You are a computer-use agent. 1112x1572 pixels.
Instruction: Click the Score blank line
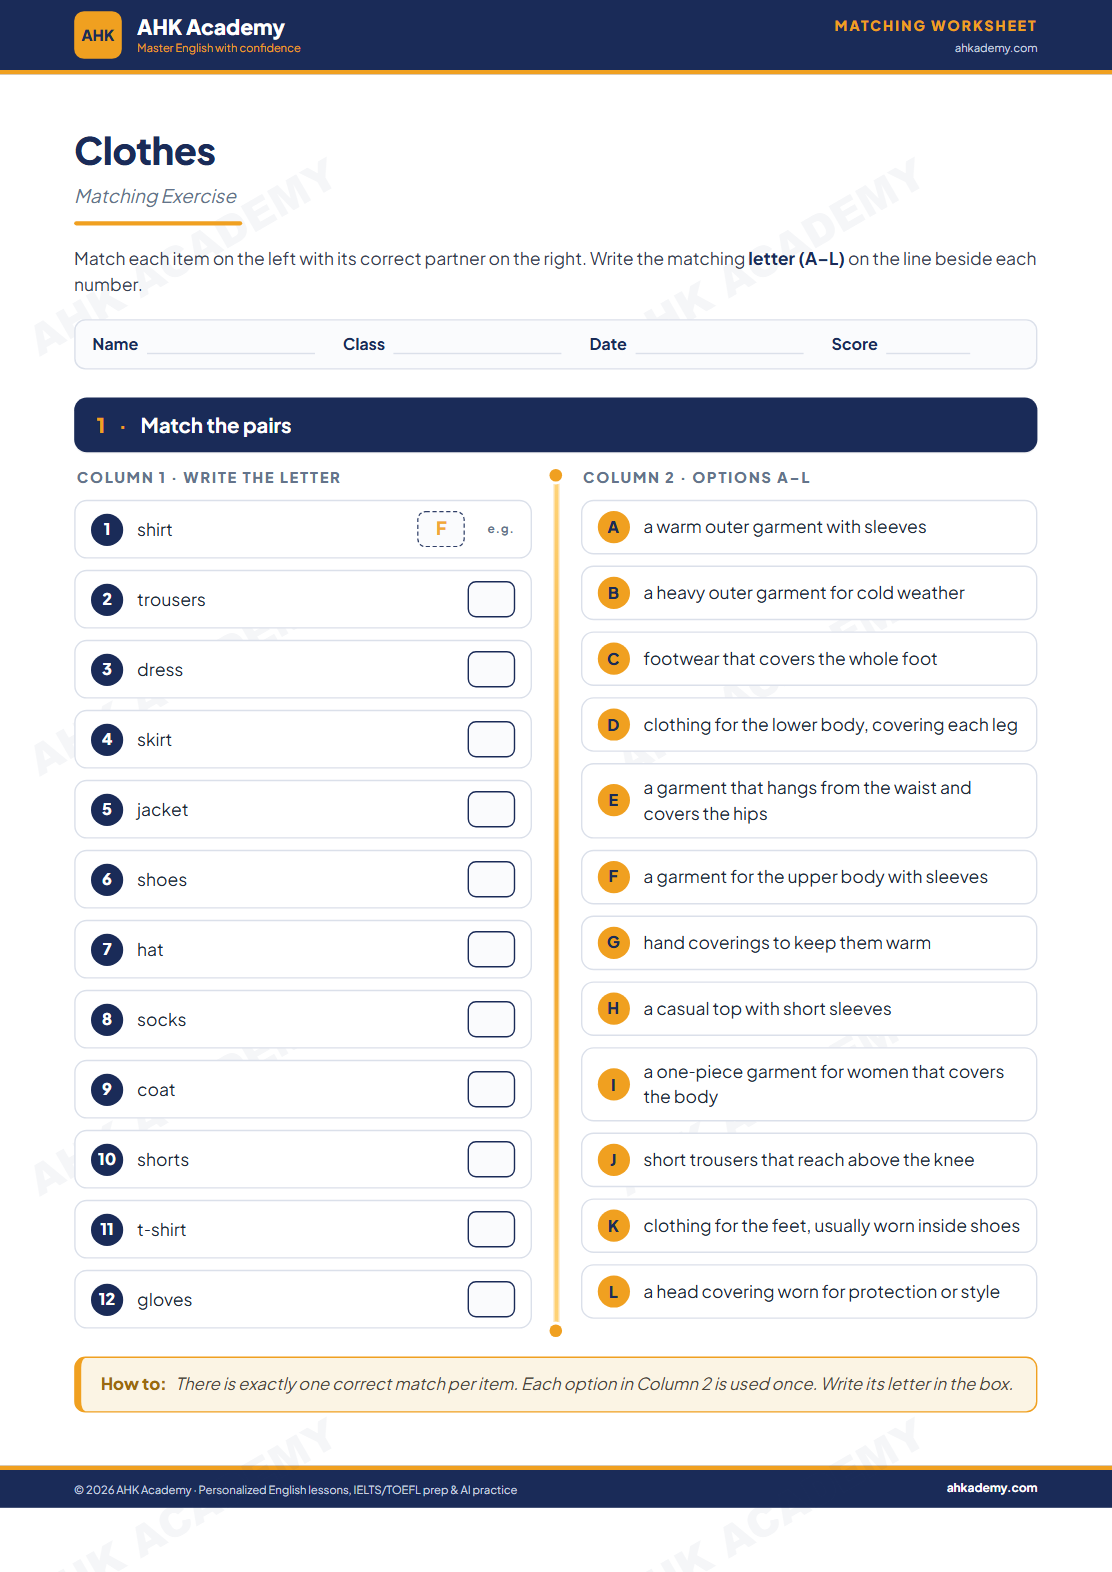coord(928,345)
